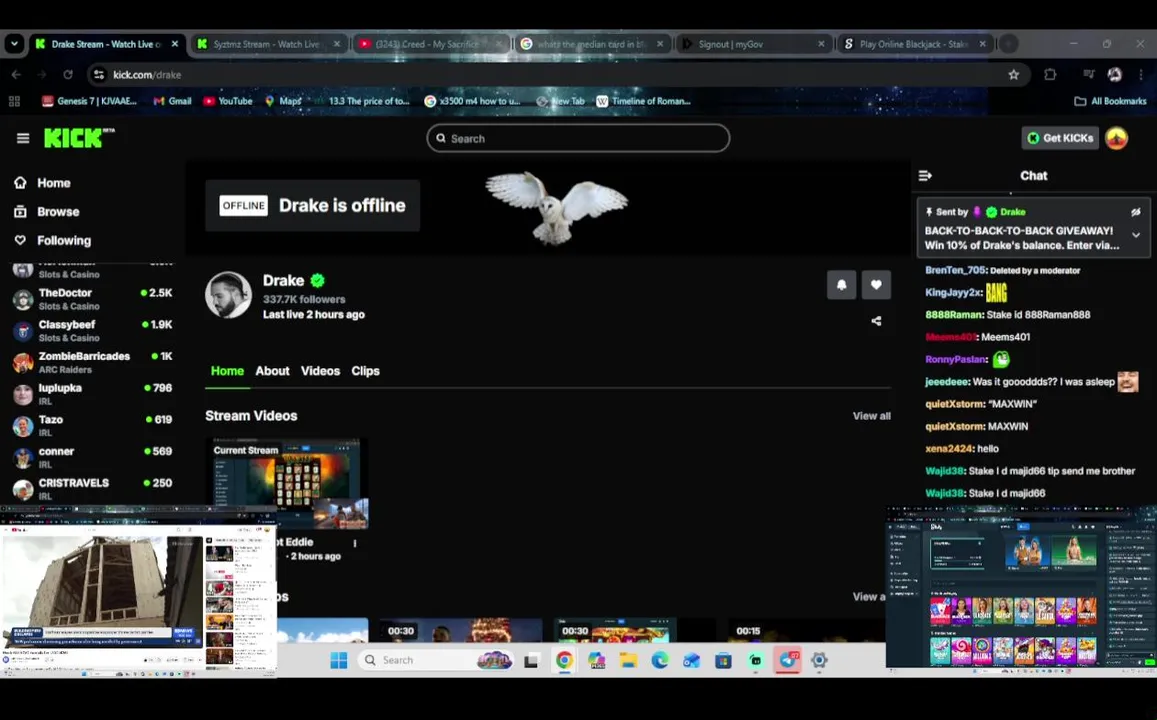The height and width of the screenshot is (720, 1157).
Task: Switch to Signout | myGov tab
Action: (754, 44)
